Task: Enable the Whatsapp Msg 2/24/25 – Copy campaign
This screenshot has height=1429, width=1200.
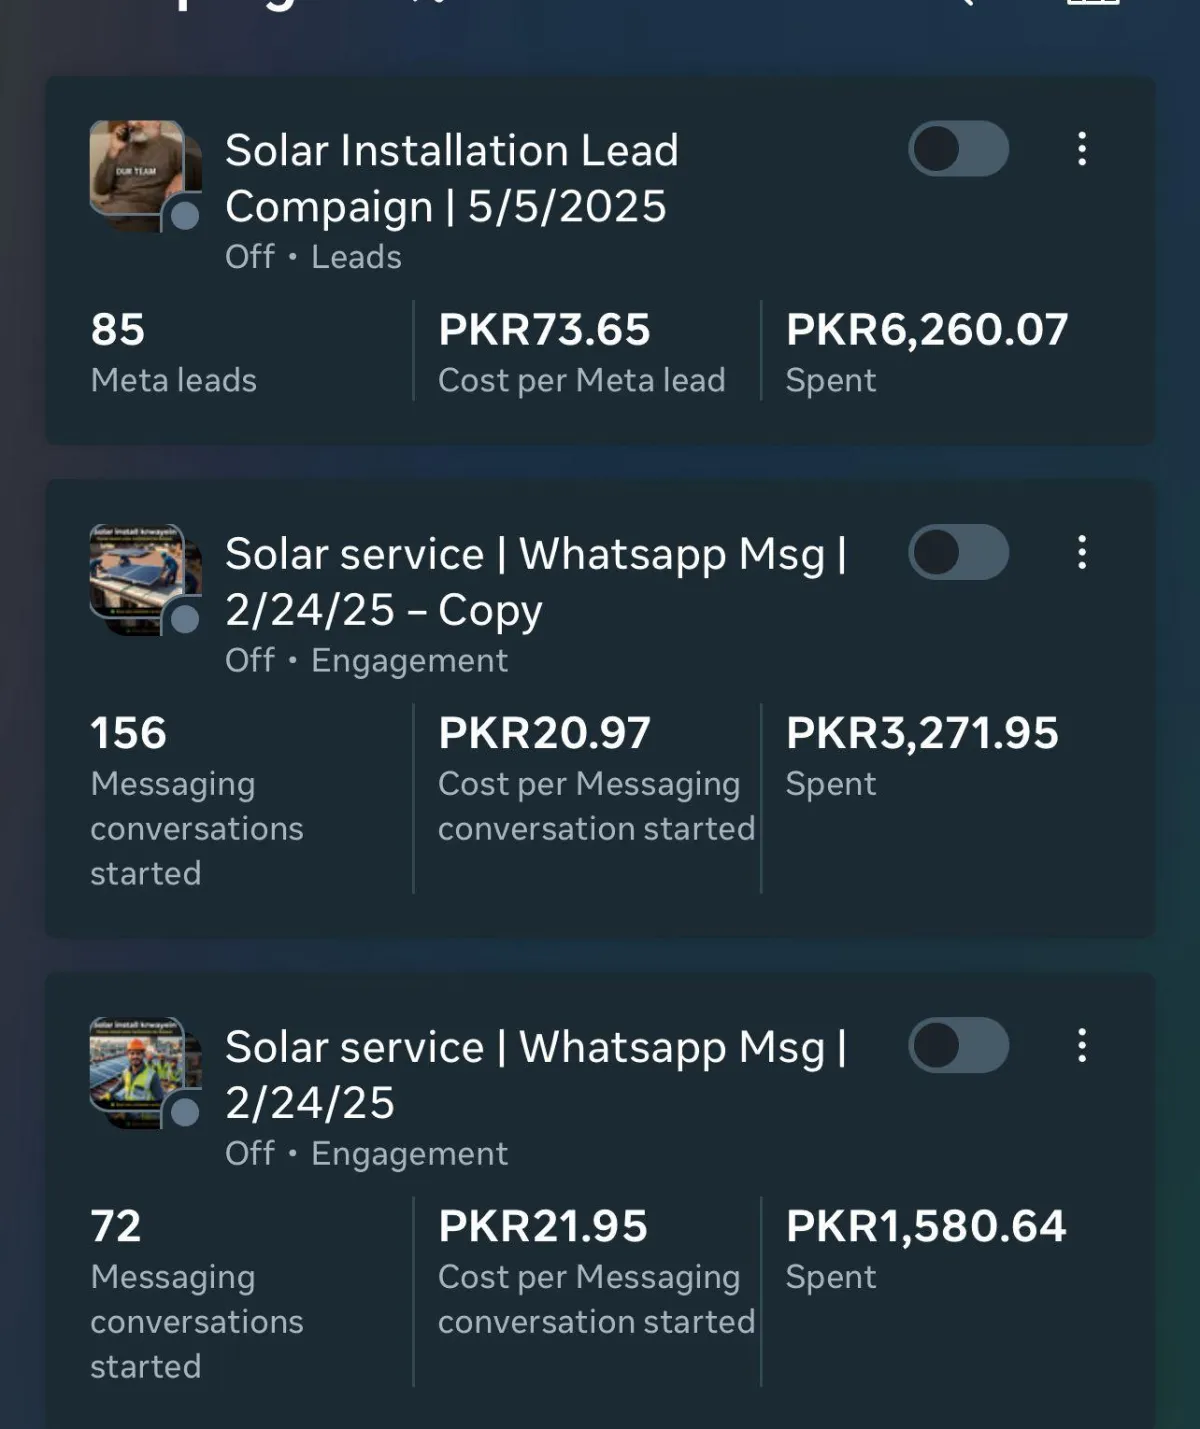Action: 958,552
